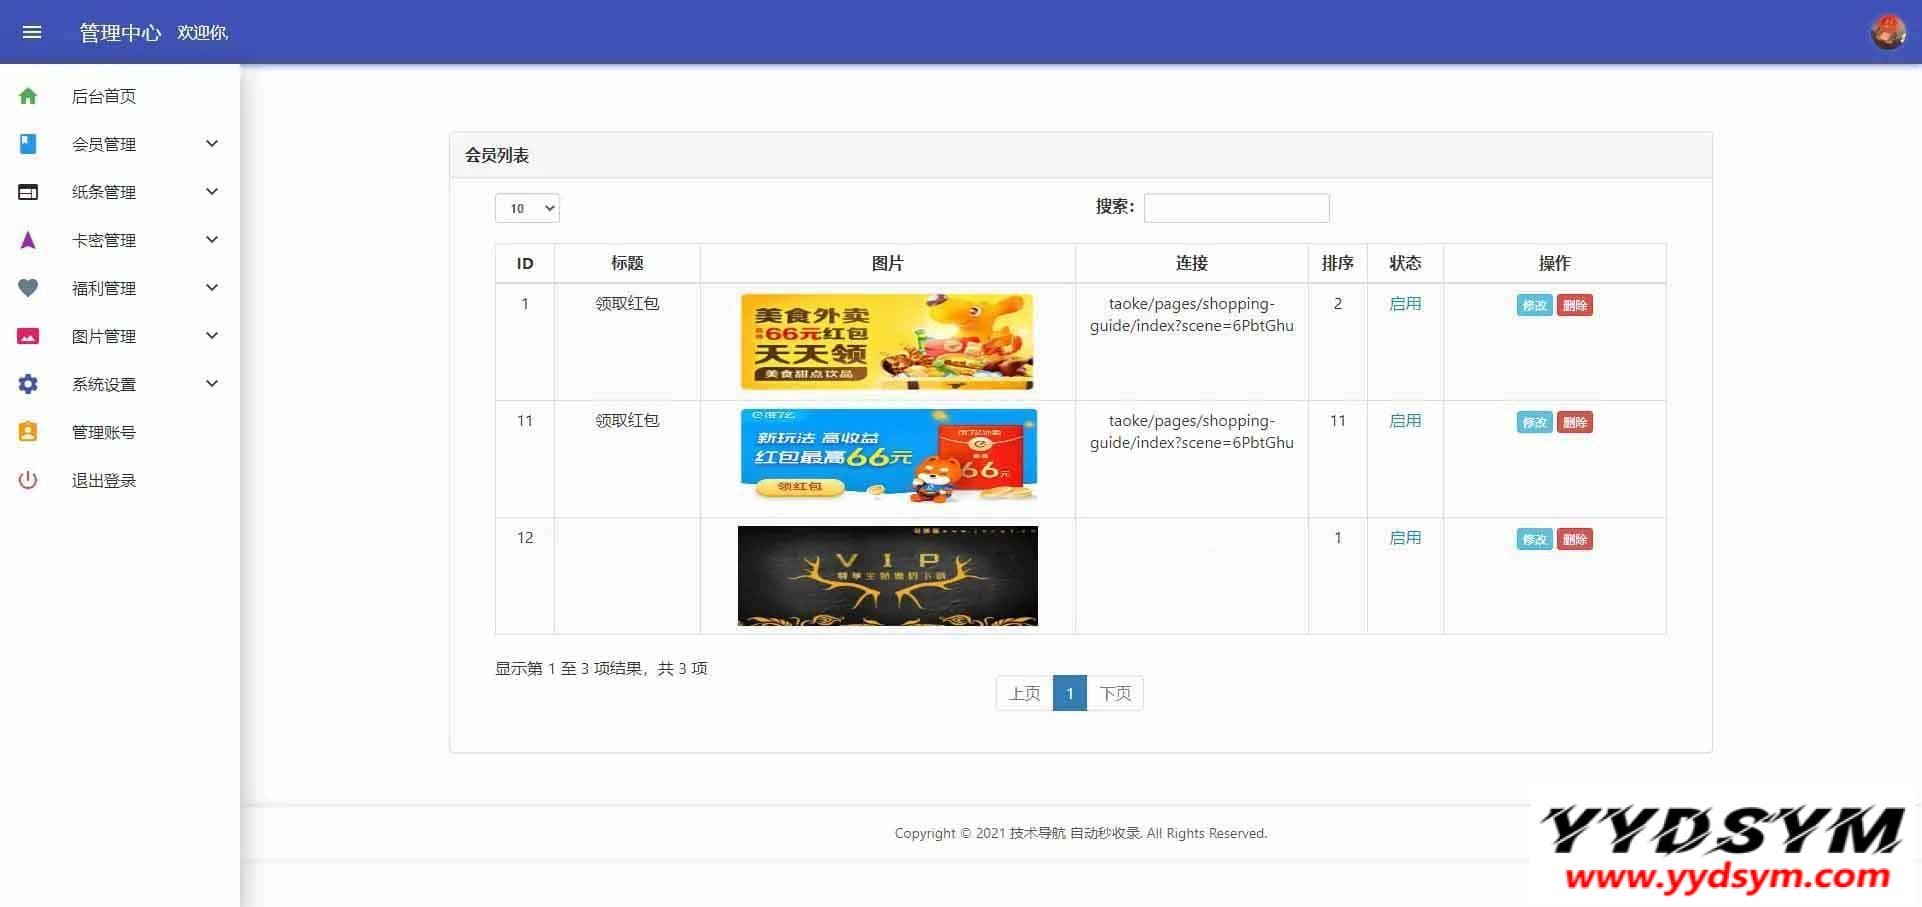
Task: Focus the 搜索 search input field
Action: (1237, 208)
